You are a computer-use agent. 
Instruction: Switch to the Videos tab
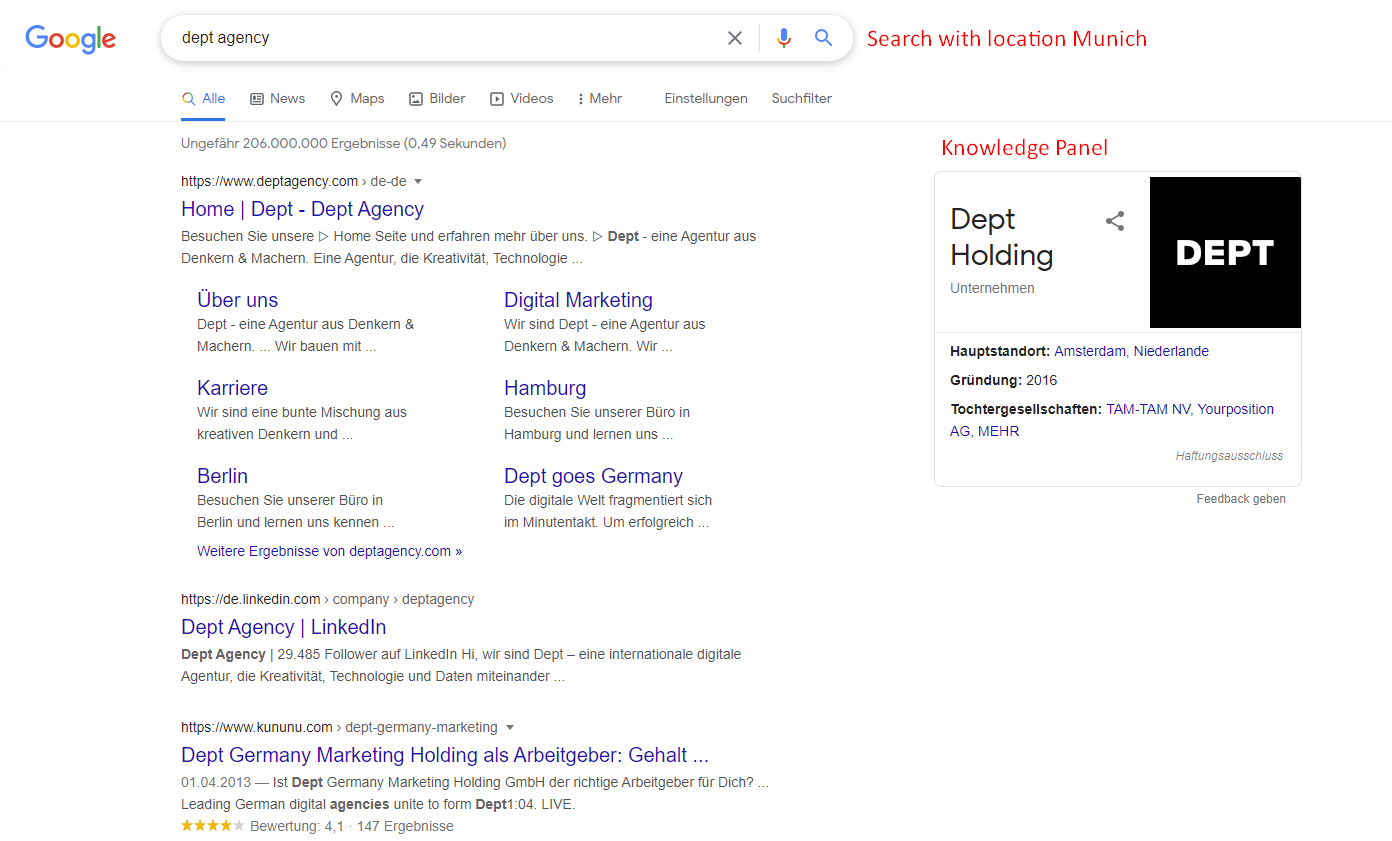coord(521,98)
